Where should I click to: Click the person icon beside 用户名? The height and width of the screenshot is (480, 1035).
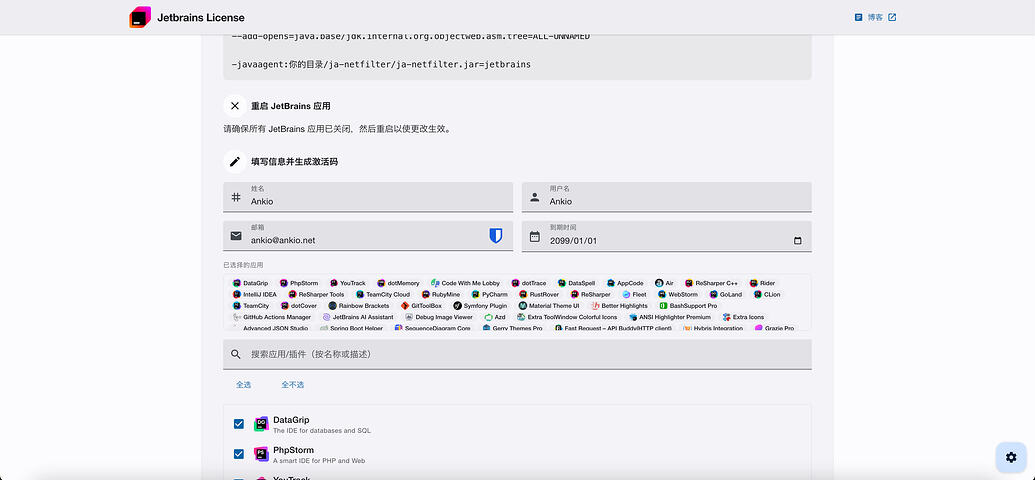[x=535, y=197]
